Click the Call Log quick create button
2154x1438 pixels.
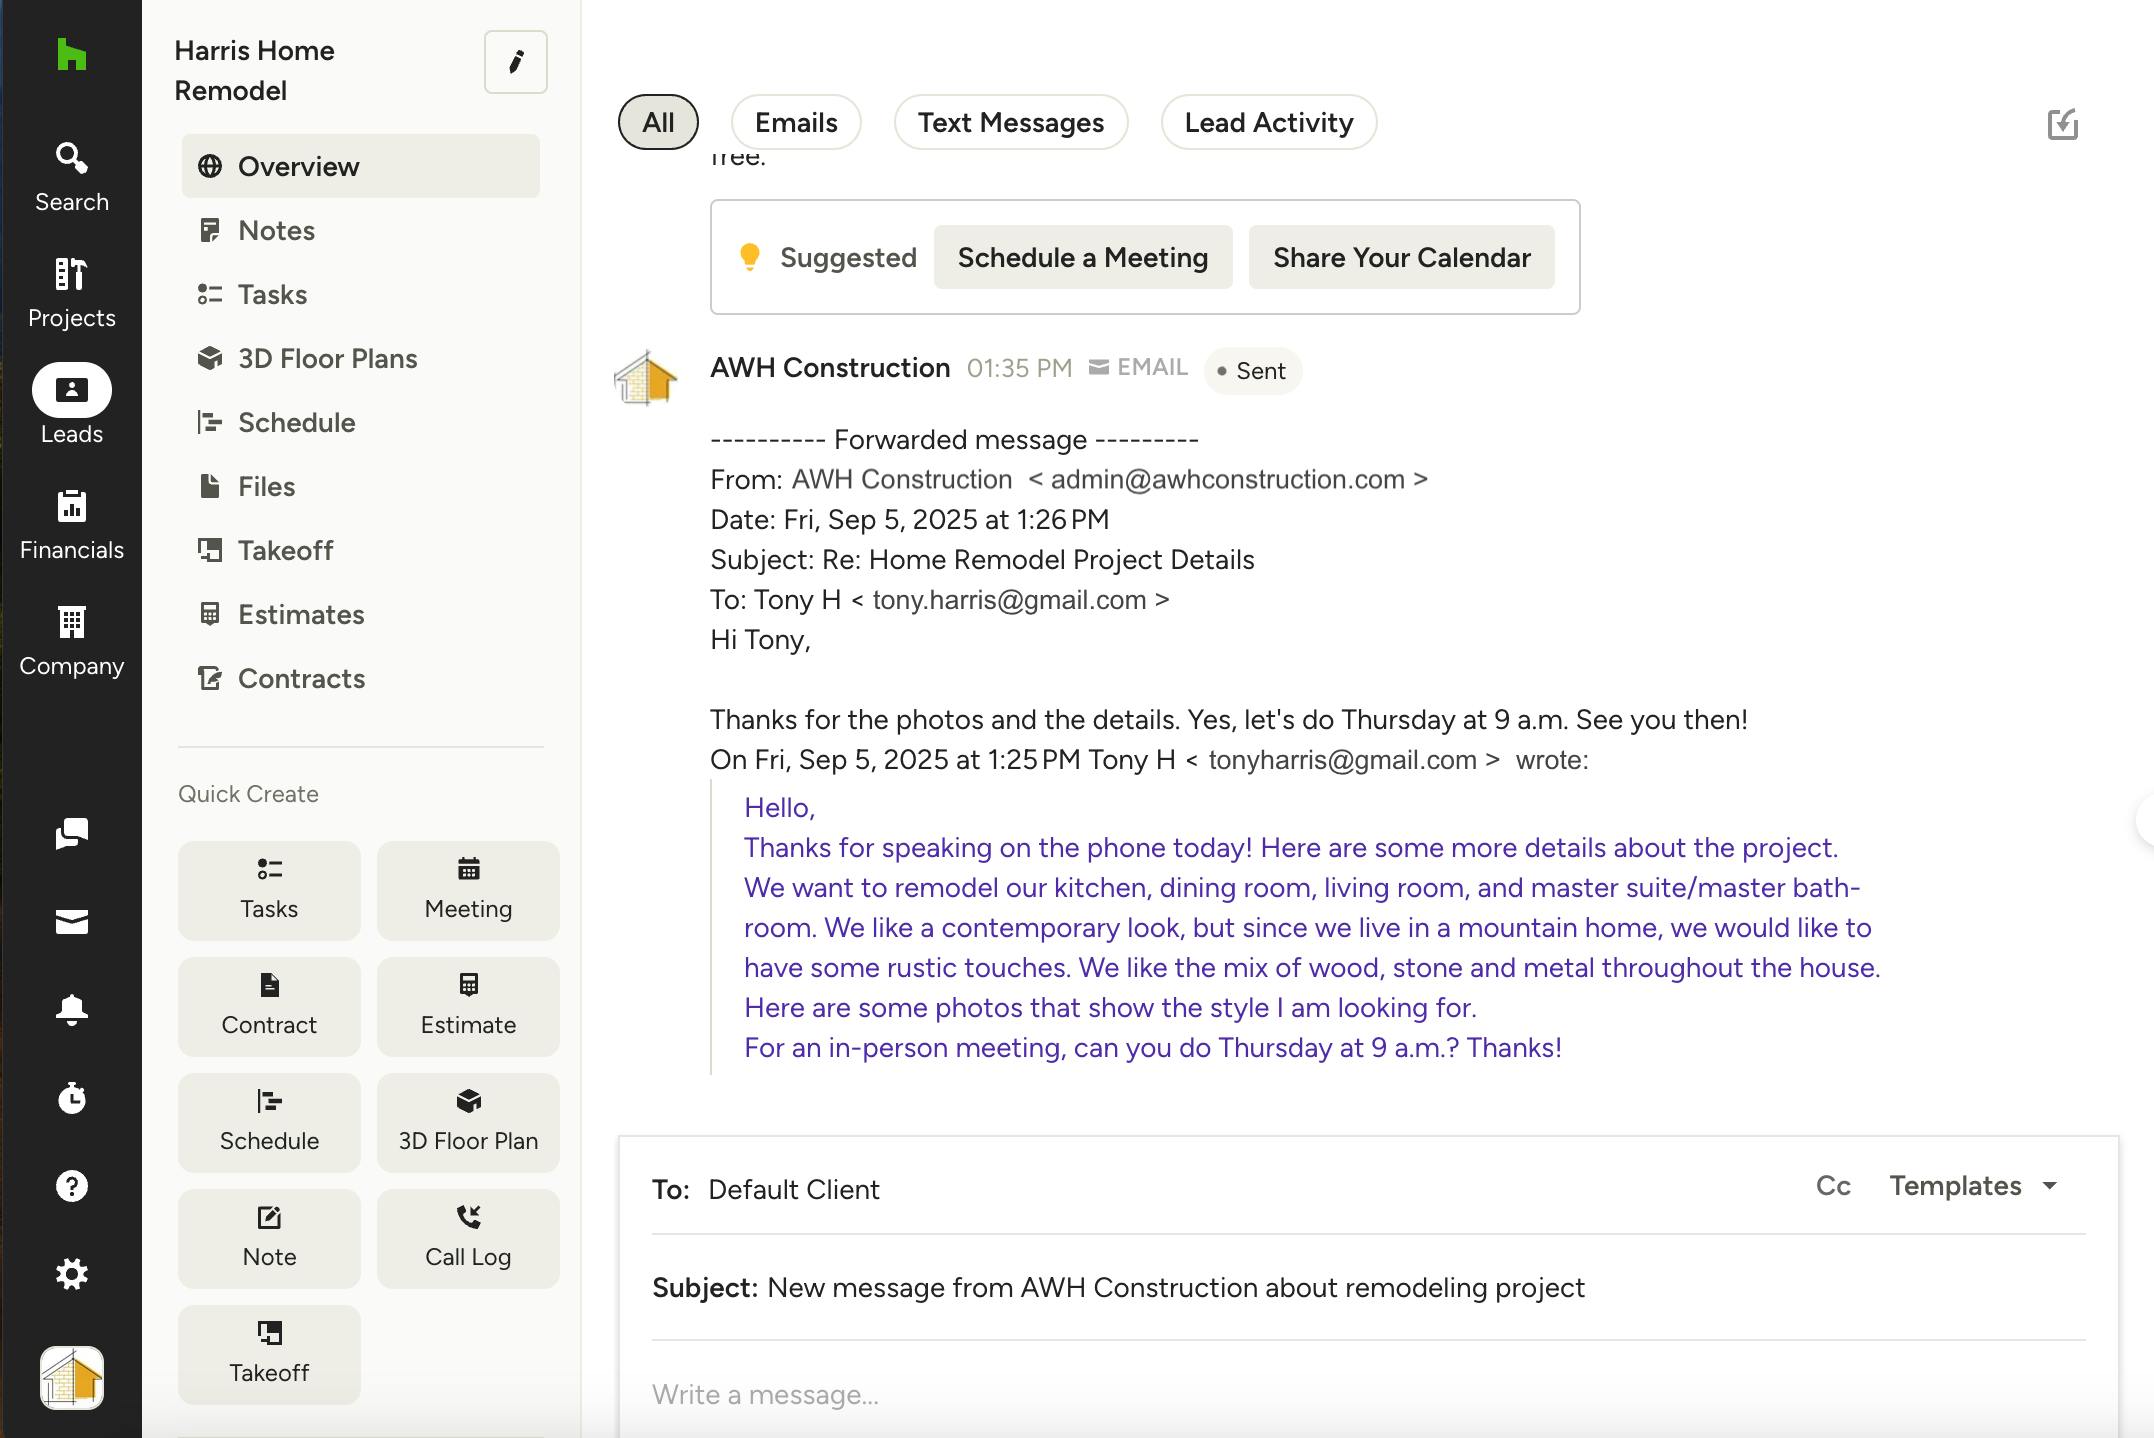click(467, 1238)
